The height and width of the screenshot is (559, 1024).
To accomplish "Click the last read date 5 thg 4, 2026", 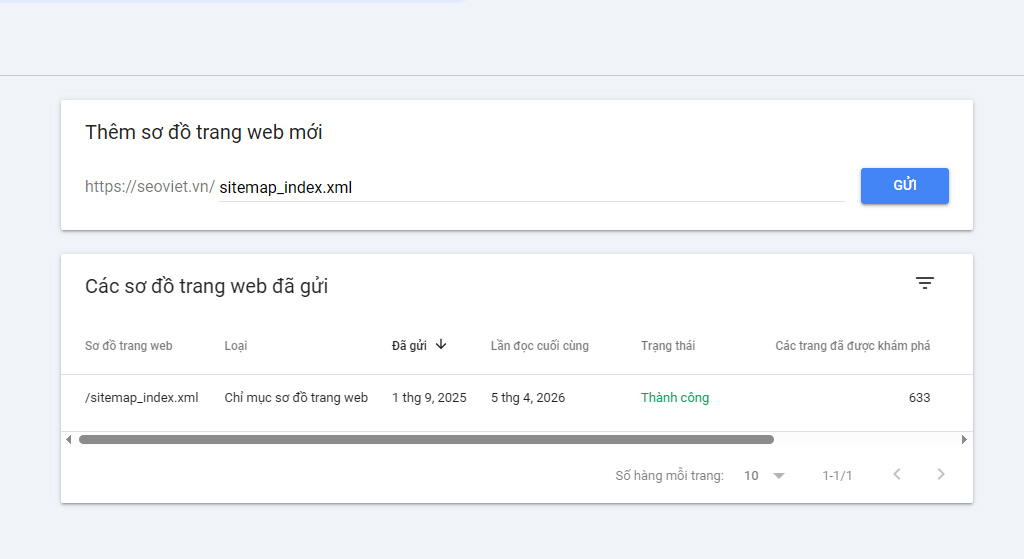I will [x=528, y=398].
